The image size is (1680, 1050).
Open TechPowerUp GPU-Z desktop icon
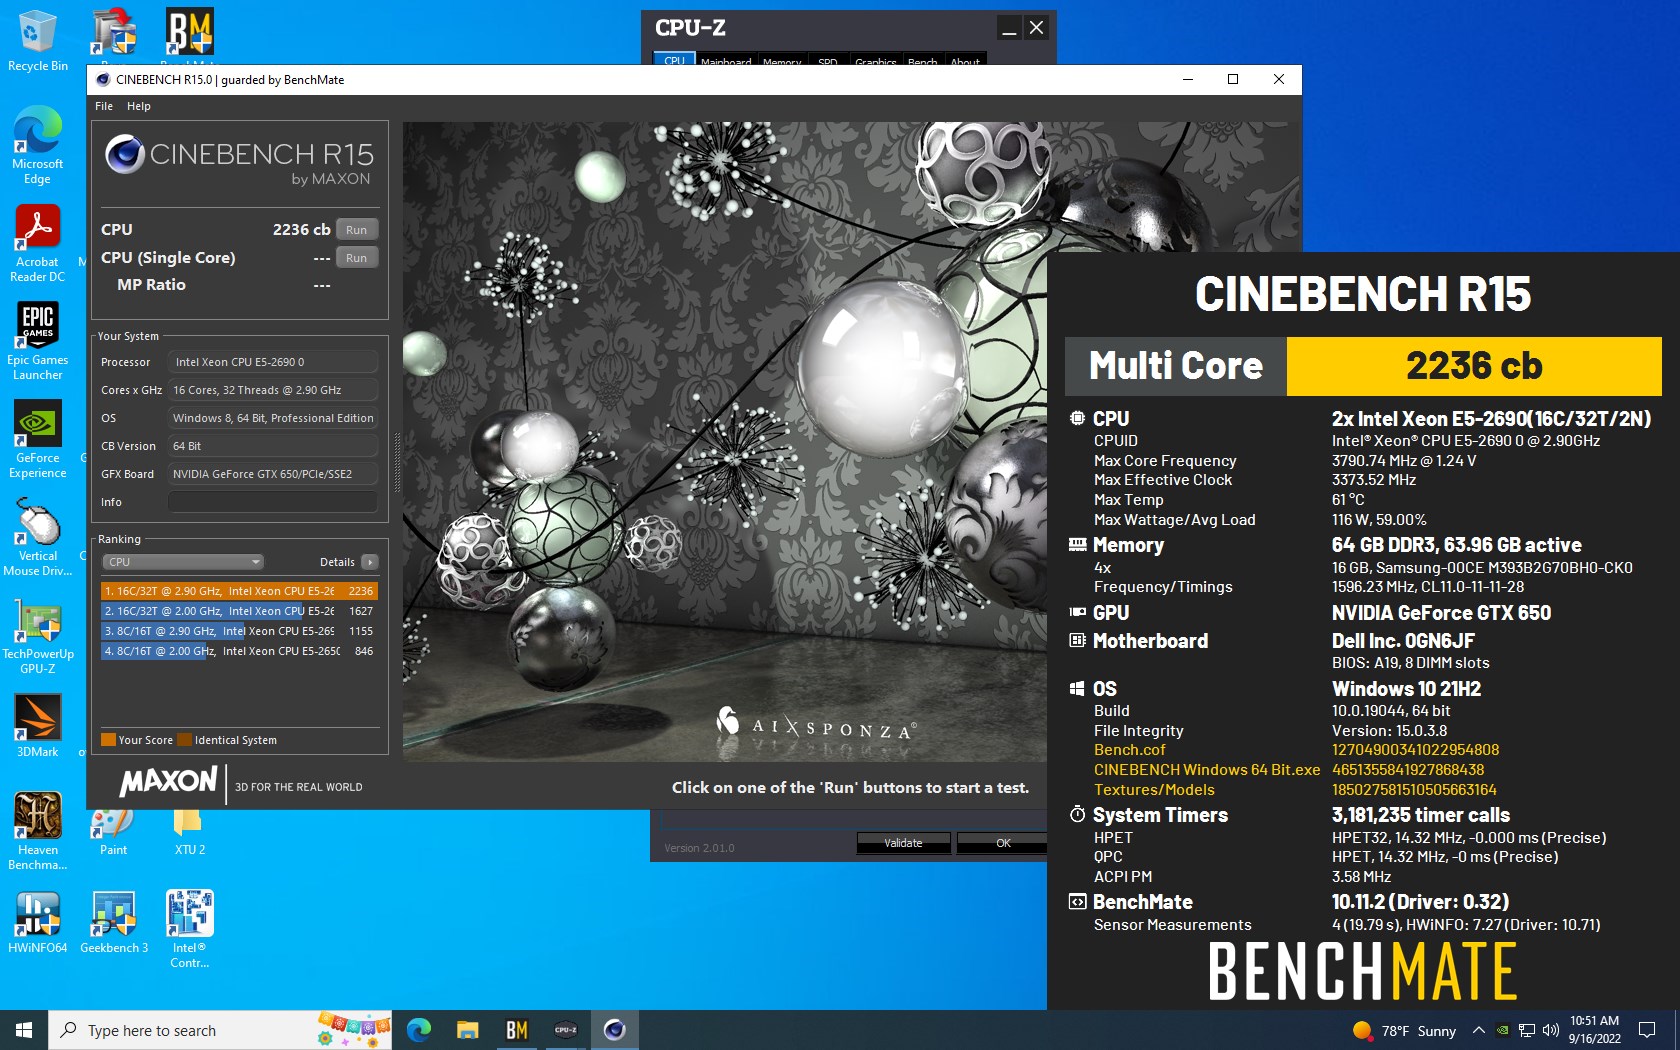tap(37, 635)
